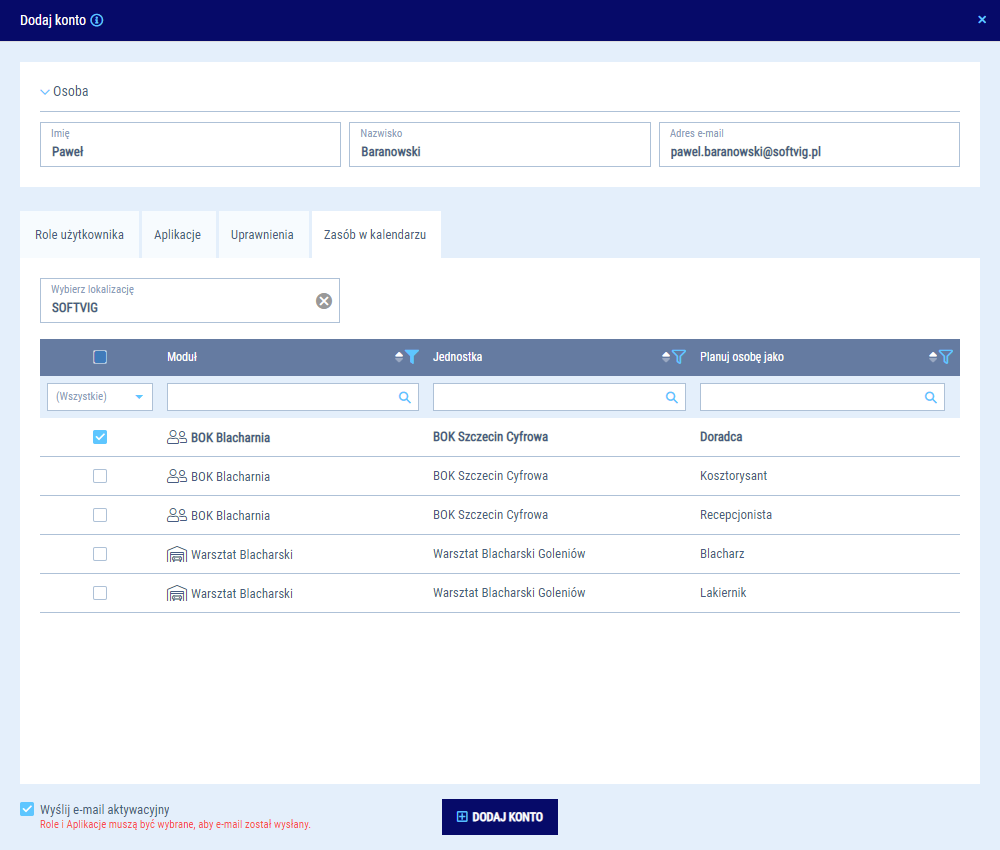Click the info icon beside Dodaj konto
1000x850 pixels.
click(97, 20)
